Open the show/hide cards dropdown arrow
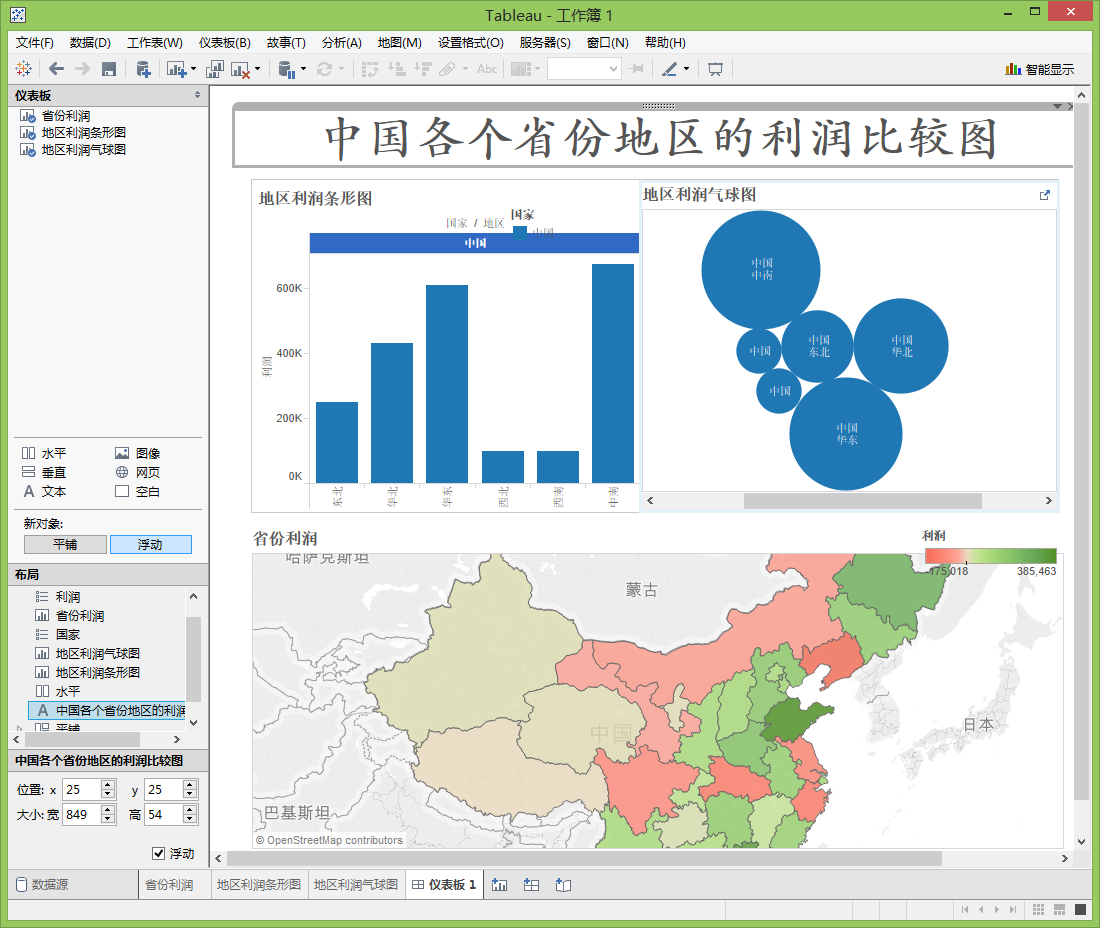1100x928 pixels. [537, 69]
